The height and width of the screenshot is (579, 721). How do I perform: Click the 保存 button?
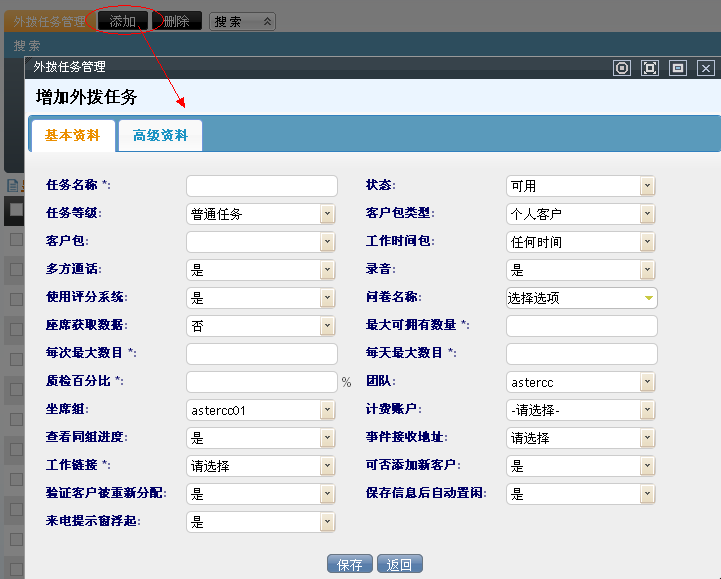point(350,565)
